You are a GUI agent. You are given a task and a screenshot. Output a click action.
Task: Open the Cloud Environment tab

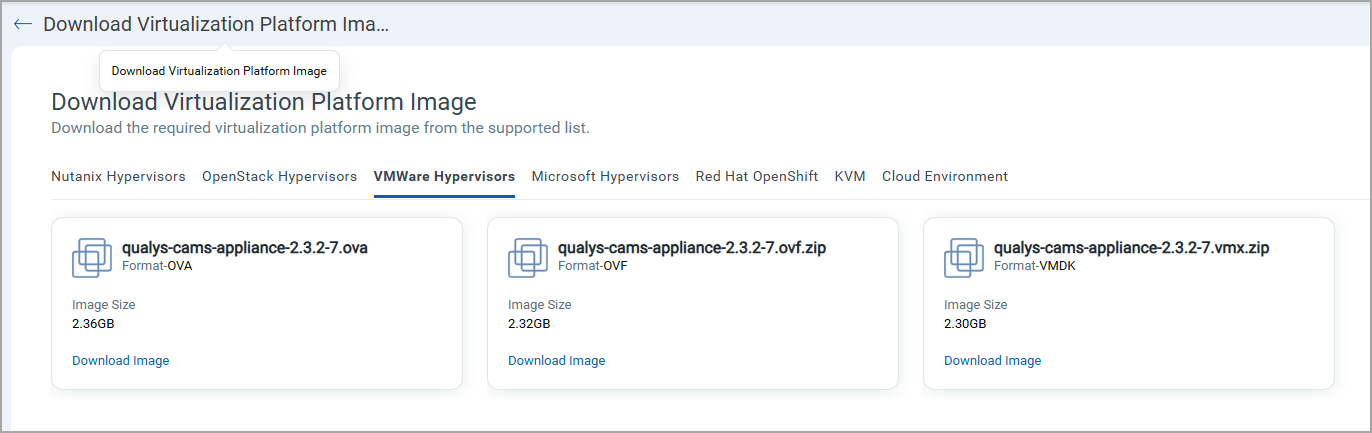(945, 176)
